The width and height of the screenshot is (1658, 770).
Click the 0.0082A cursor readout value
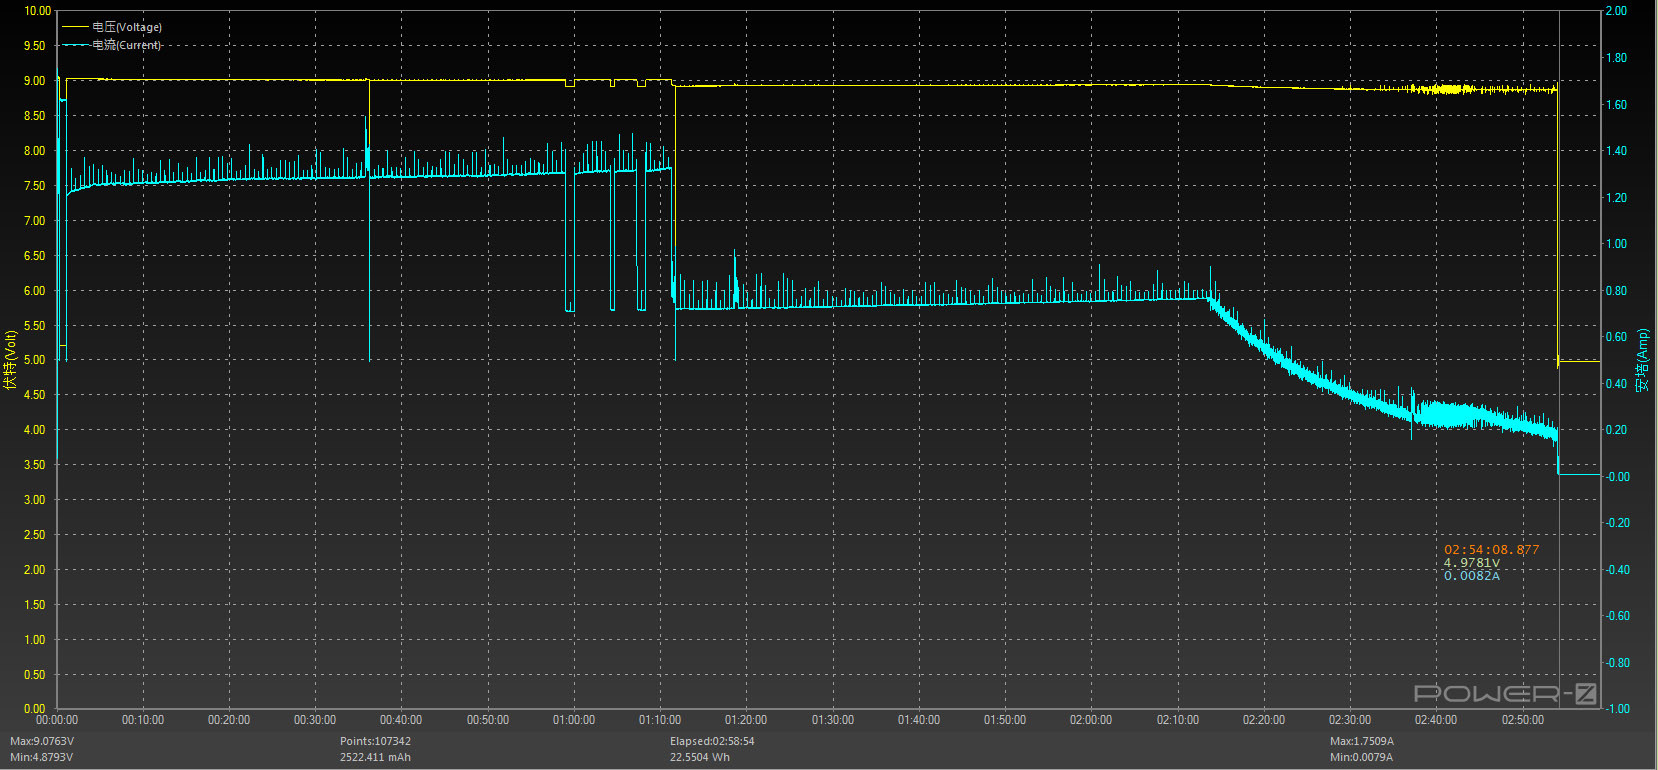(x=1471, y=576)
